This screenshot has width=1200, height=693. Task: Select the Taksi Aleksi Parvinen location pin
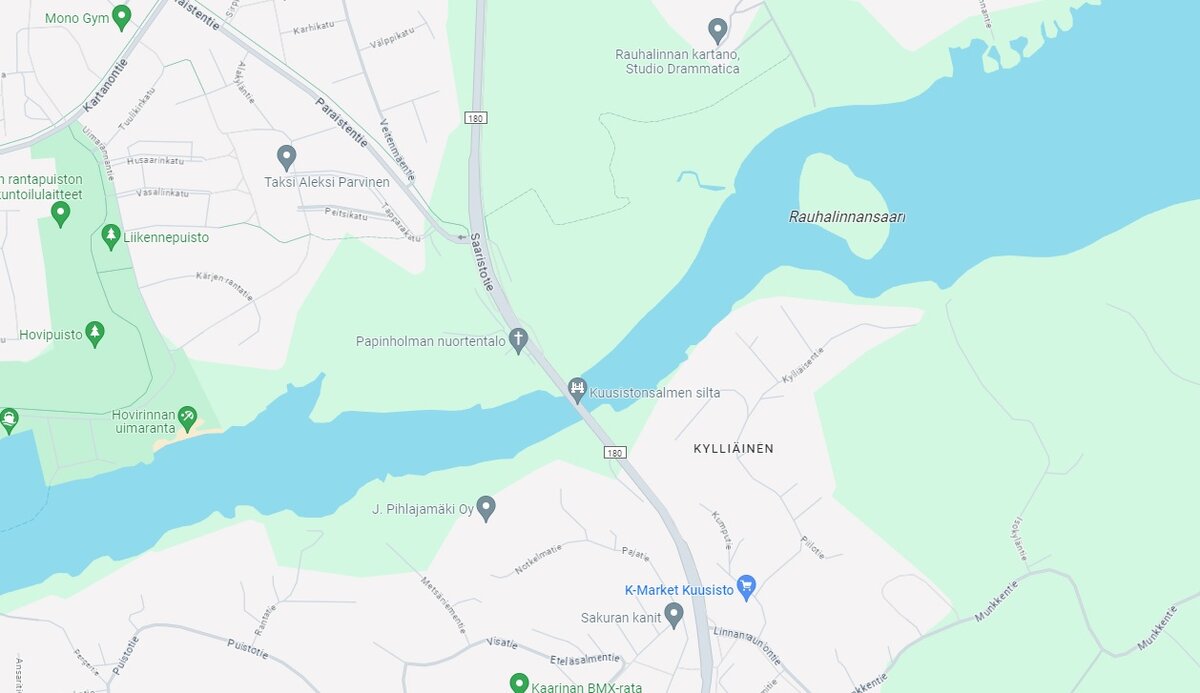[286, 157]
